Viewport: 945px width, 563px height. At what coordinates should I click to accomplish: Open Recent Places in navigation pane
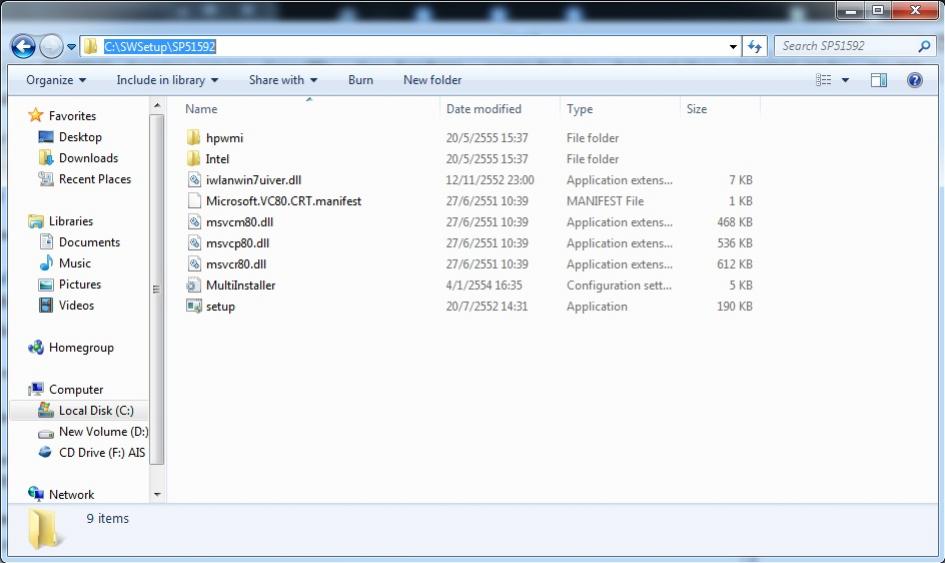(95, 179)
